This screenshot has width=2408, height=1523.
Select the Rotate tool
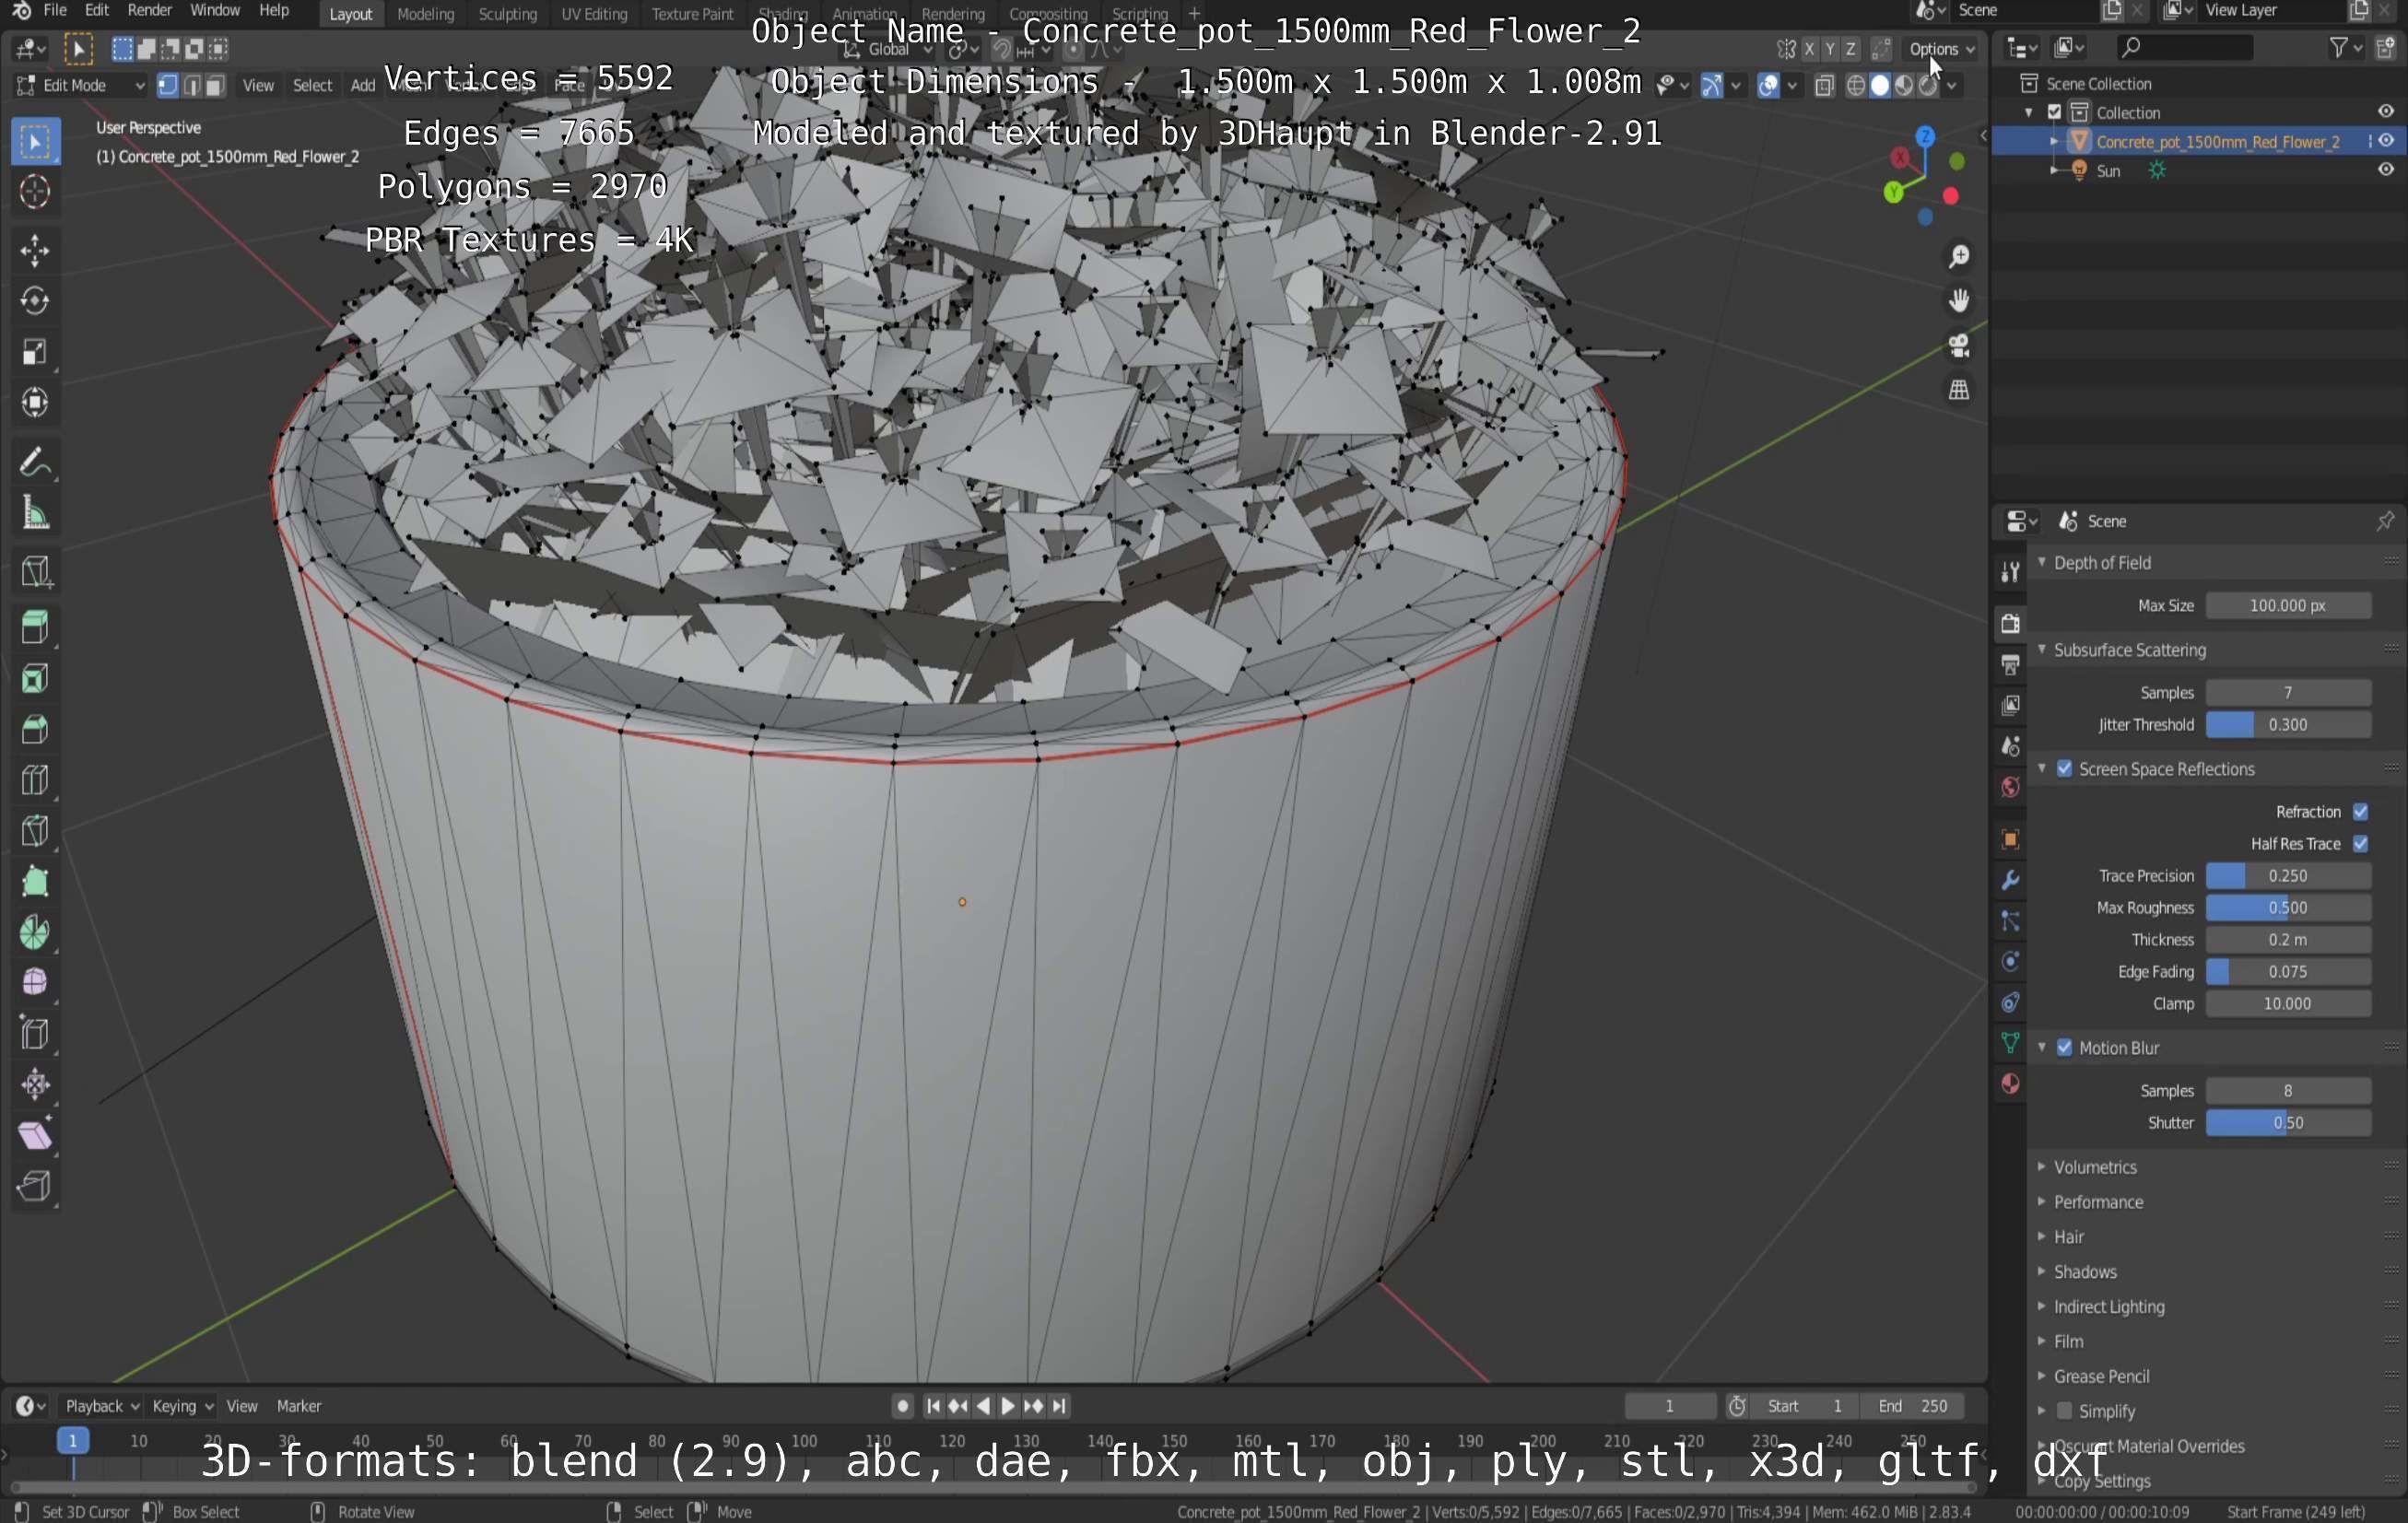pos(35,301)
